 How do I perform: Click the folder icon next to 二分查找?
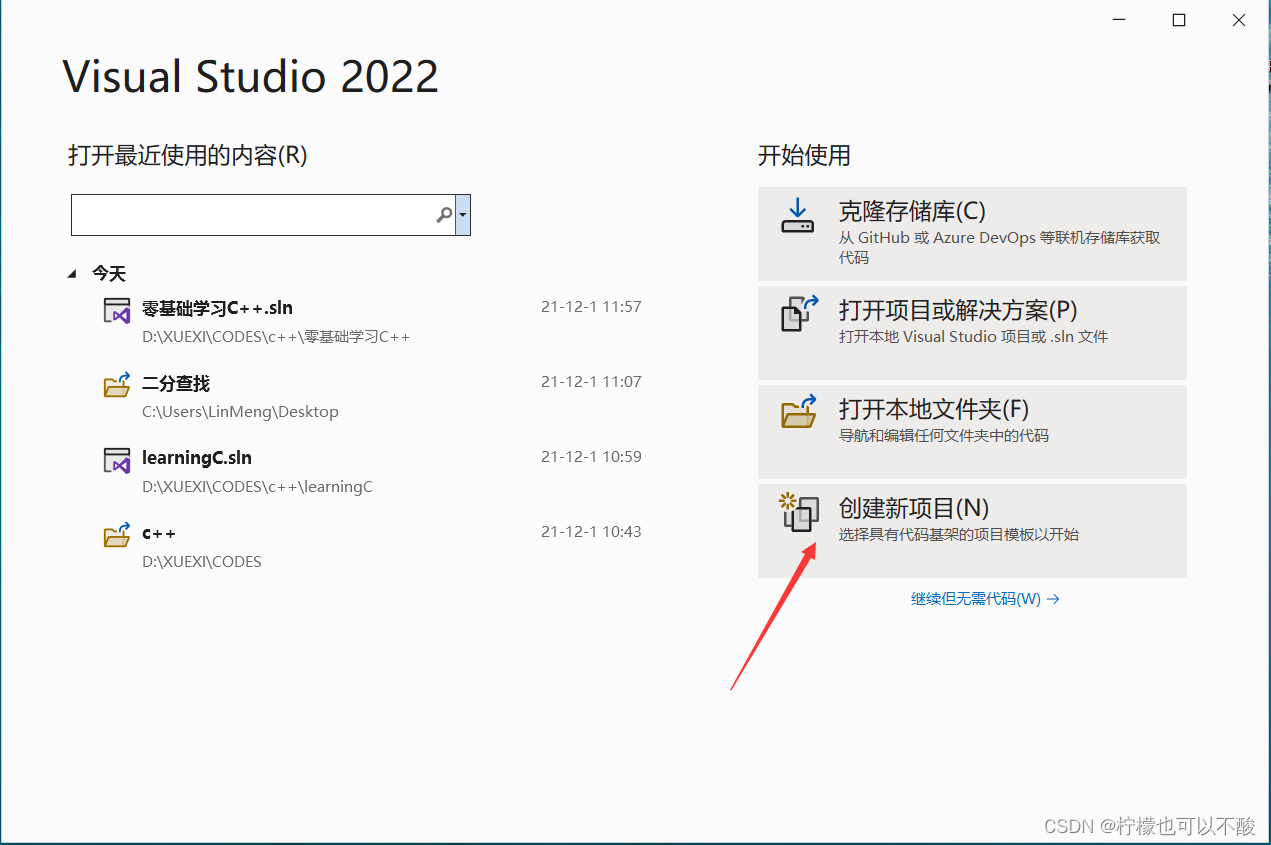click(115, 385)
